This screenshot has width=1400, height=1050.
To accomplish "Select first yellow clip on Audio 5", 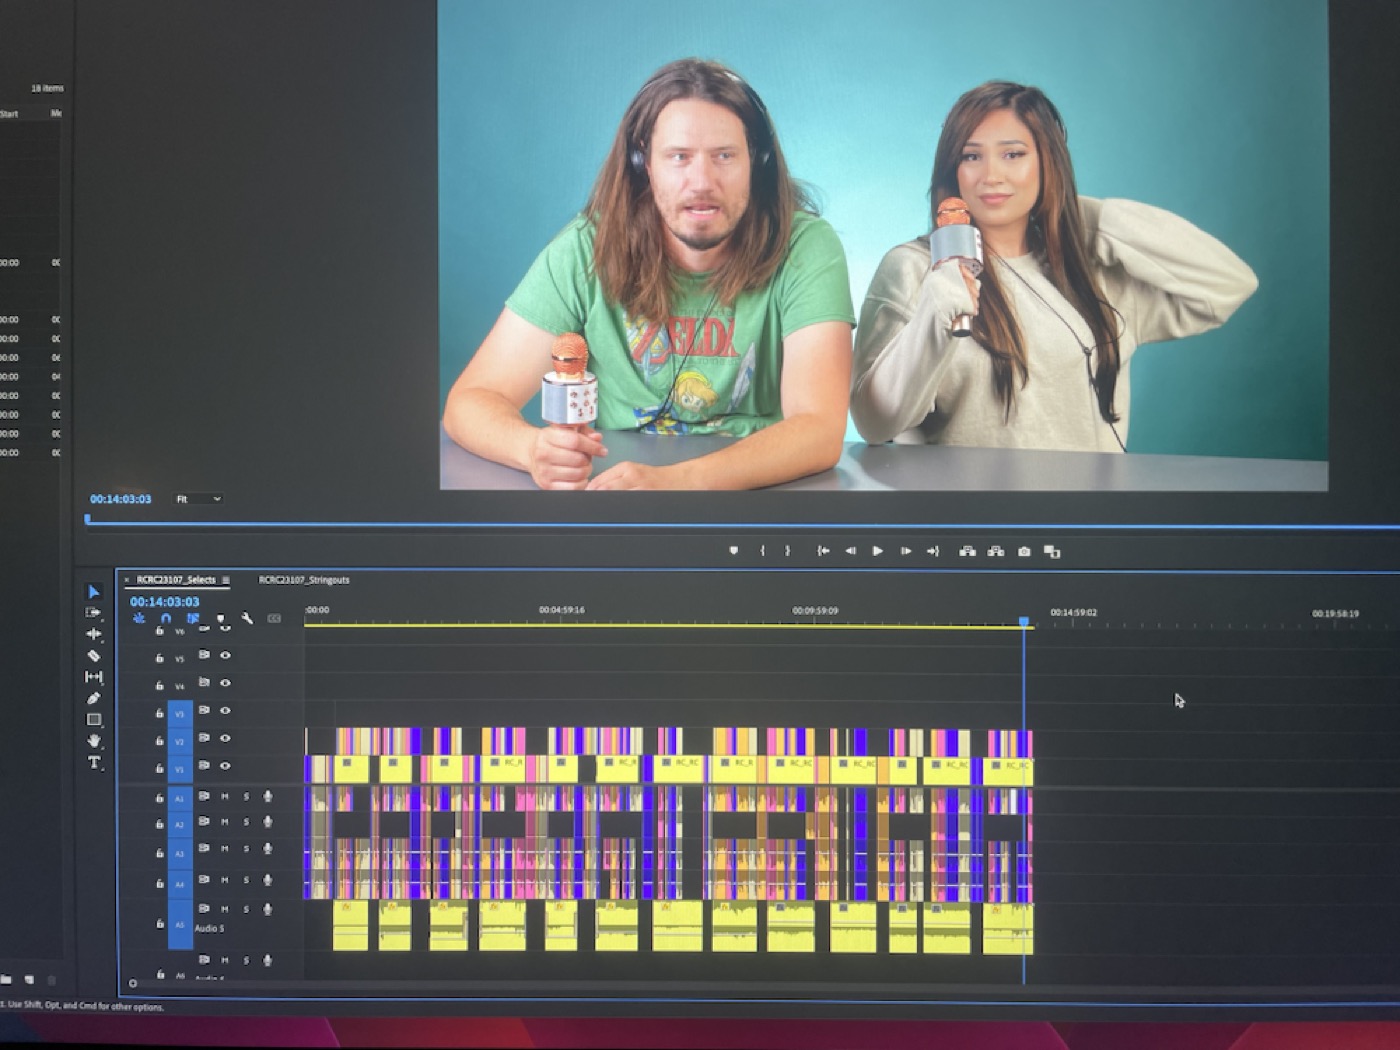I will [x=350, y=926].
